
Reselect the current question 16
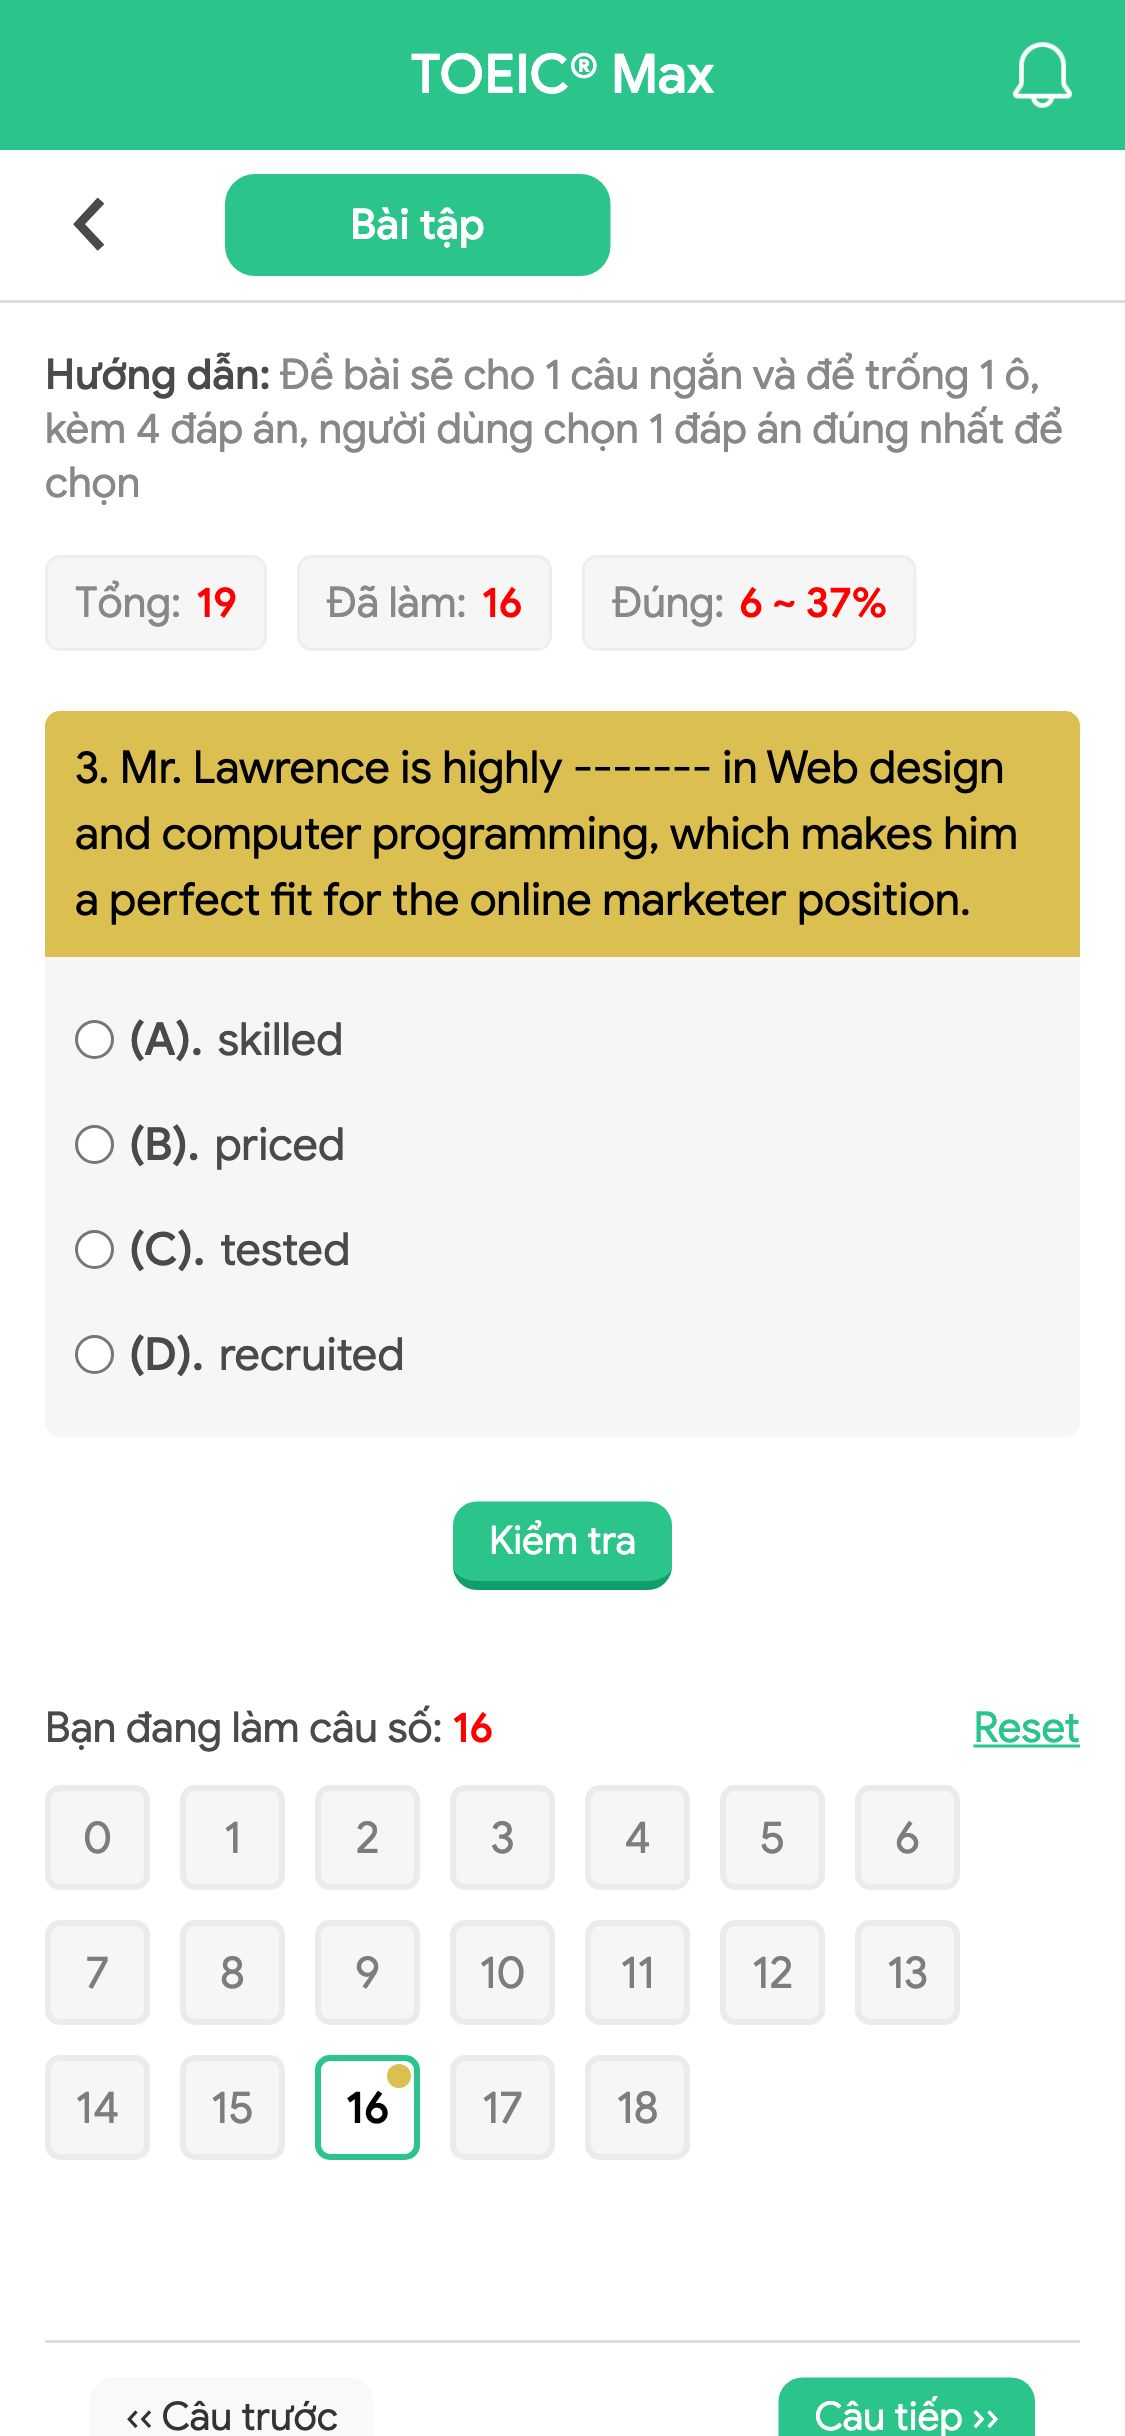tap(367, 2108)
